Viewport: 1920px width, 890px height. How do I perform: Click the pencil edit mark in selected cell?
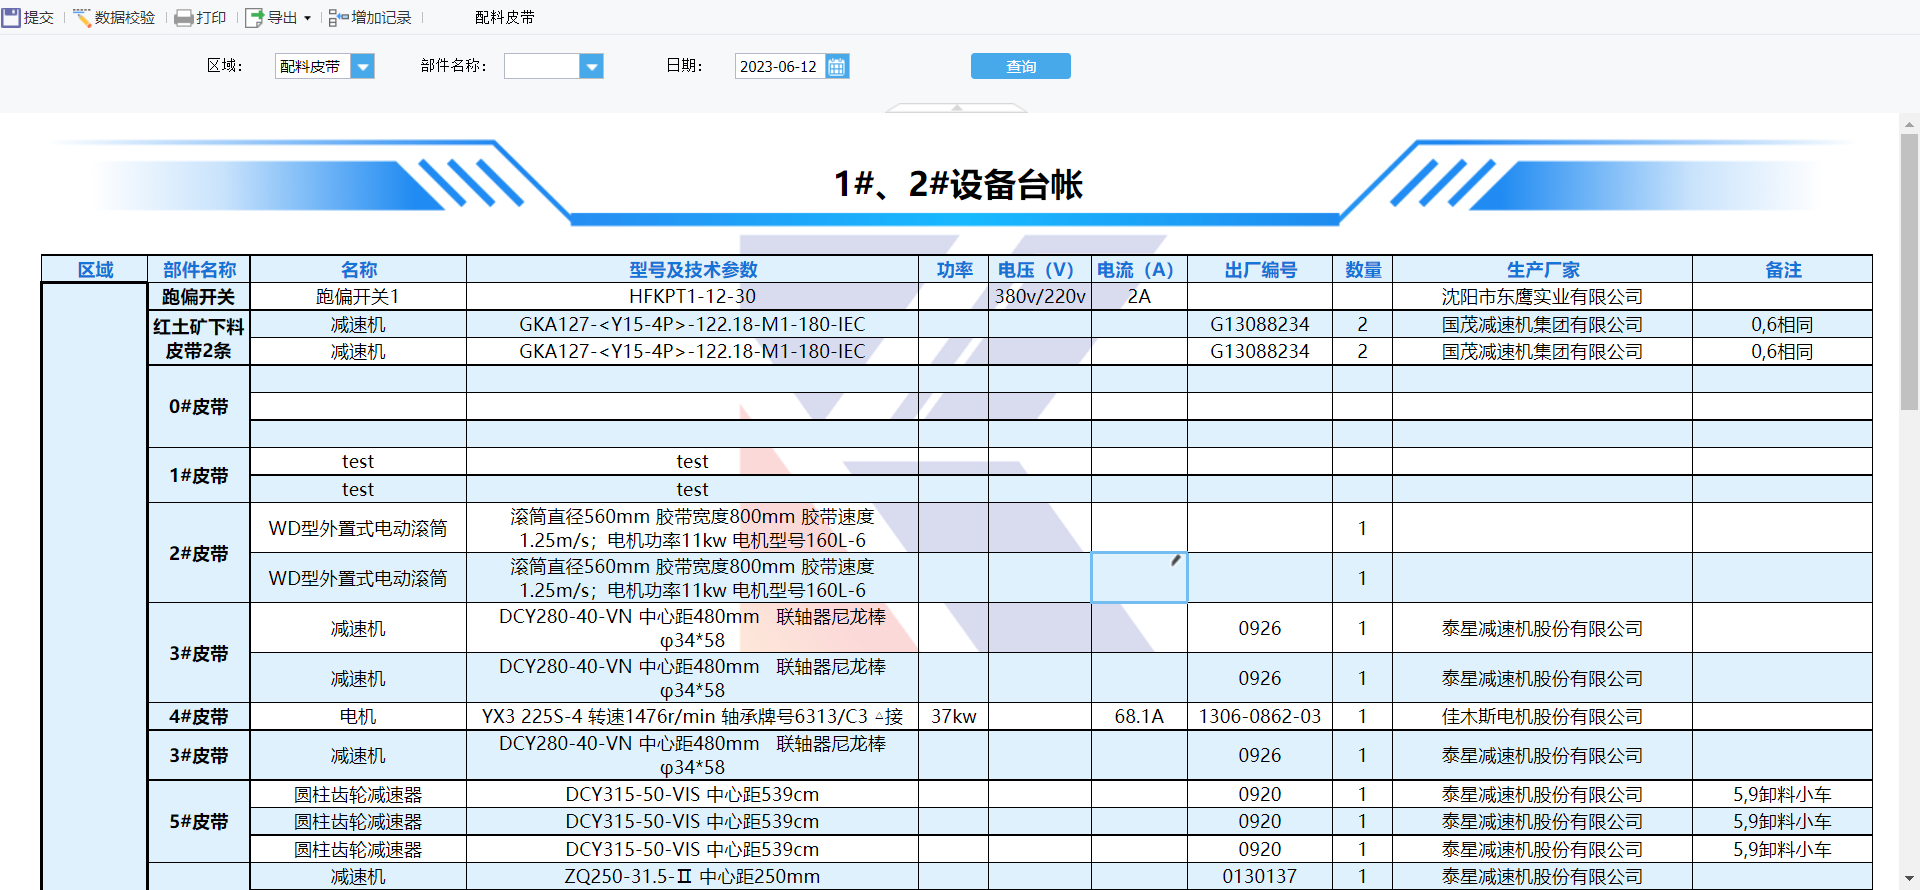[1176, 560]
